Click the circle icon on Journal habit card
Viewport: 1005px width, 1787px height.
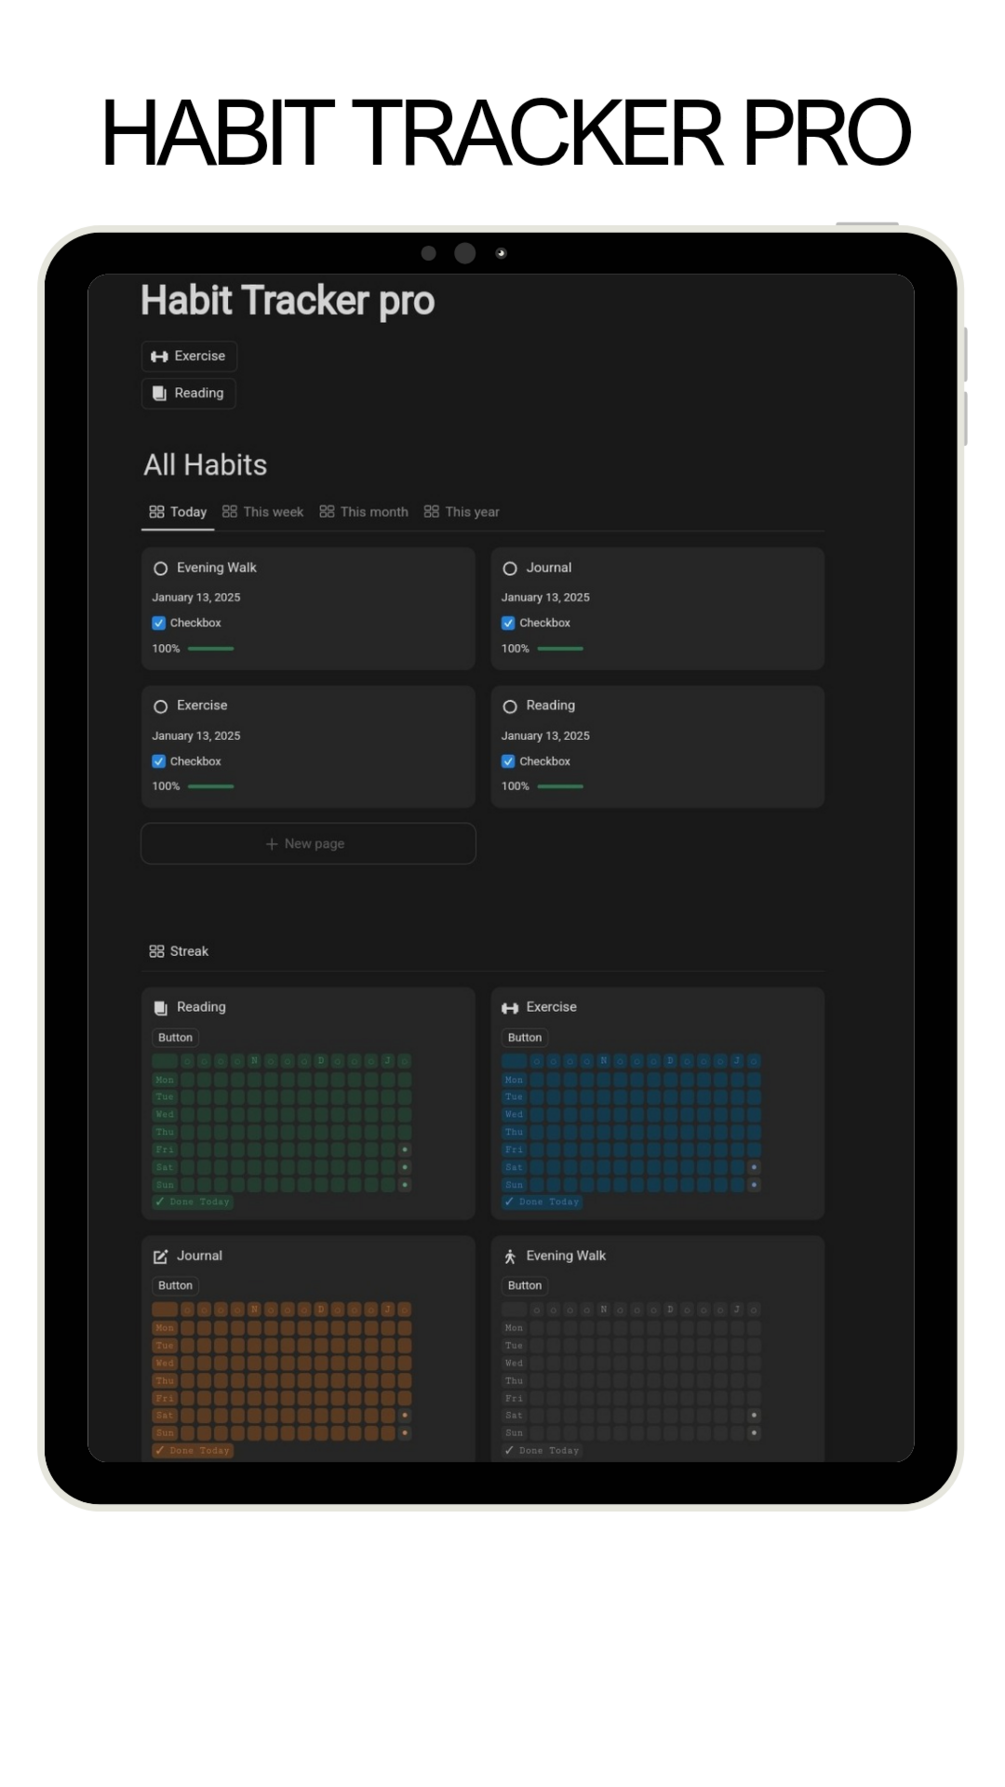coord(510,568)
